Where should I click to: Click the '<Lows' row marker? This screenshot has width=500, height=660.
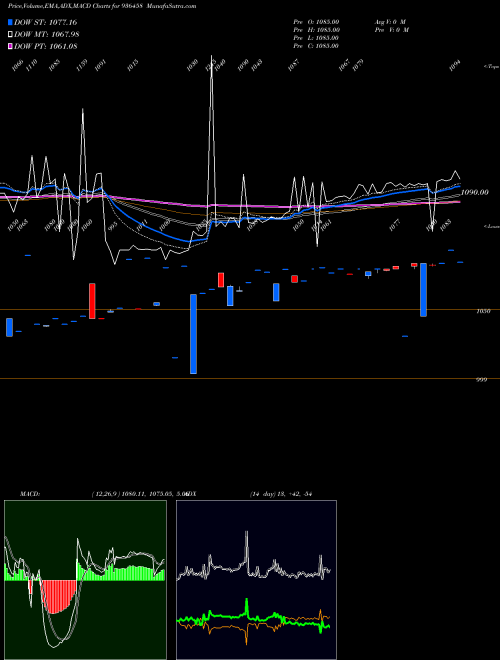click(491, 226)
